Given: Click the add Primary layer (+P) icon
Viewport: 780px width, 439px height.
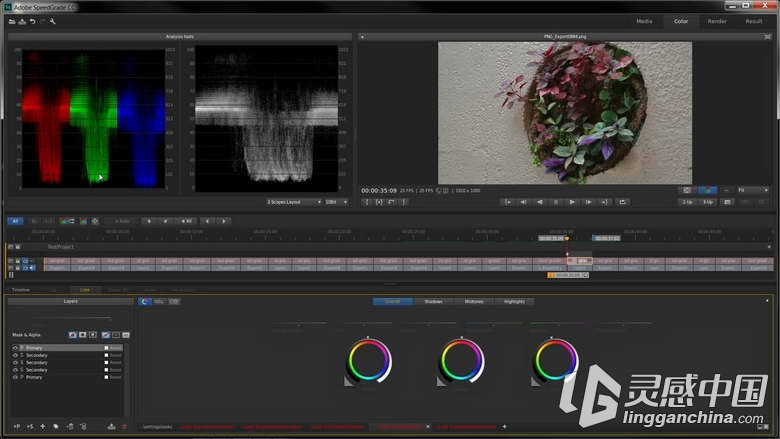Looking at the screenshot, I should (17, 427).
